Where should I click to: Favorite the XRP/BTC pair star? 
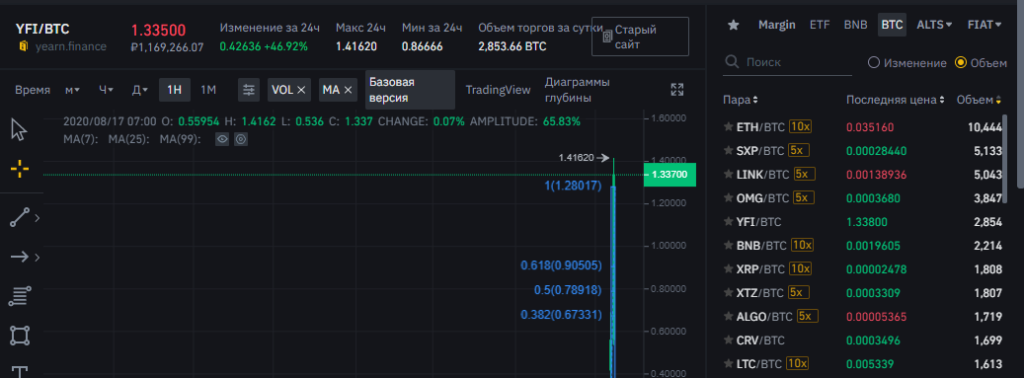[x=728, y=269]
